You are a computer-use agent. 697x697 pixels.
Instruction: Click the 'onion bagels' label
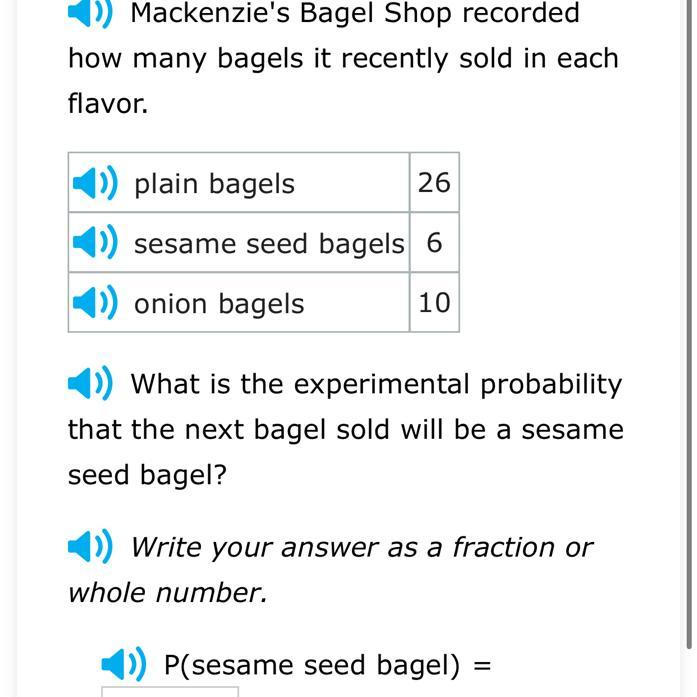(219, 304)
